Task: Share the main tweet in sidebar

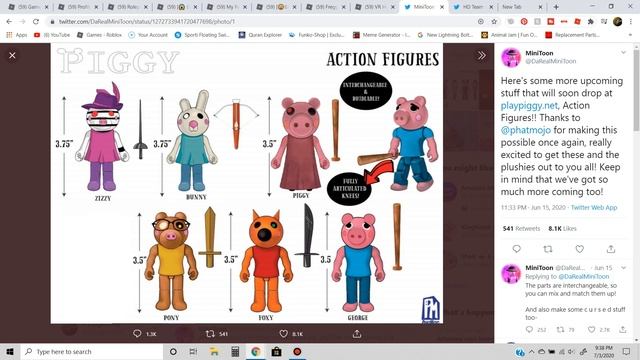Action: [611, 249]
